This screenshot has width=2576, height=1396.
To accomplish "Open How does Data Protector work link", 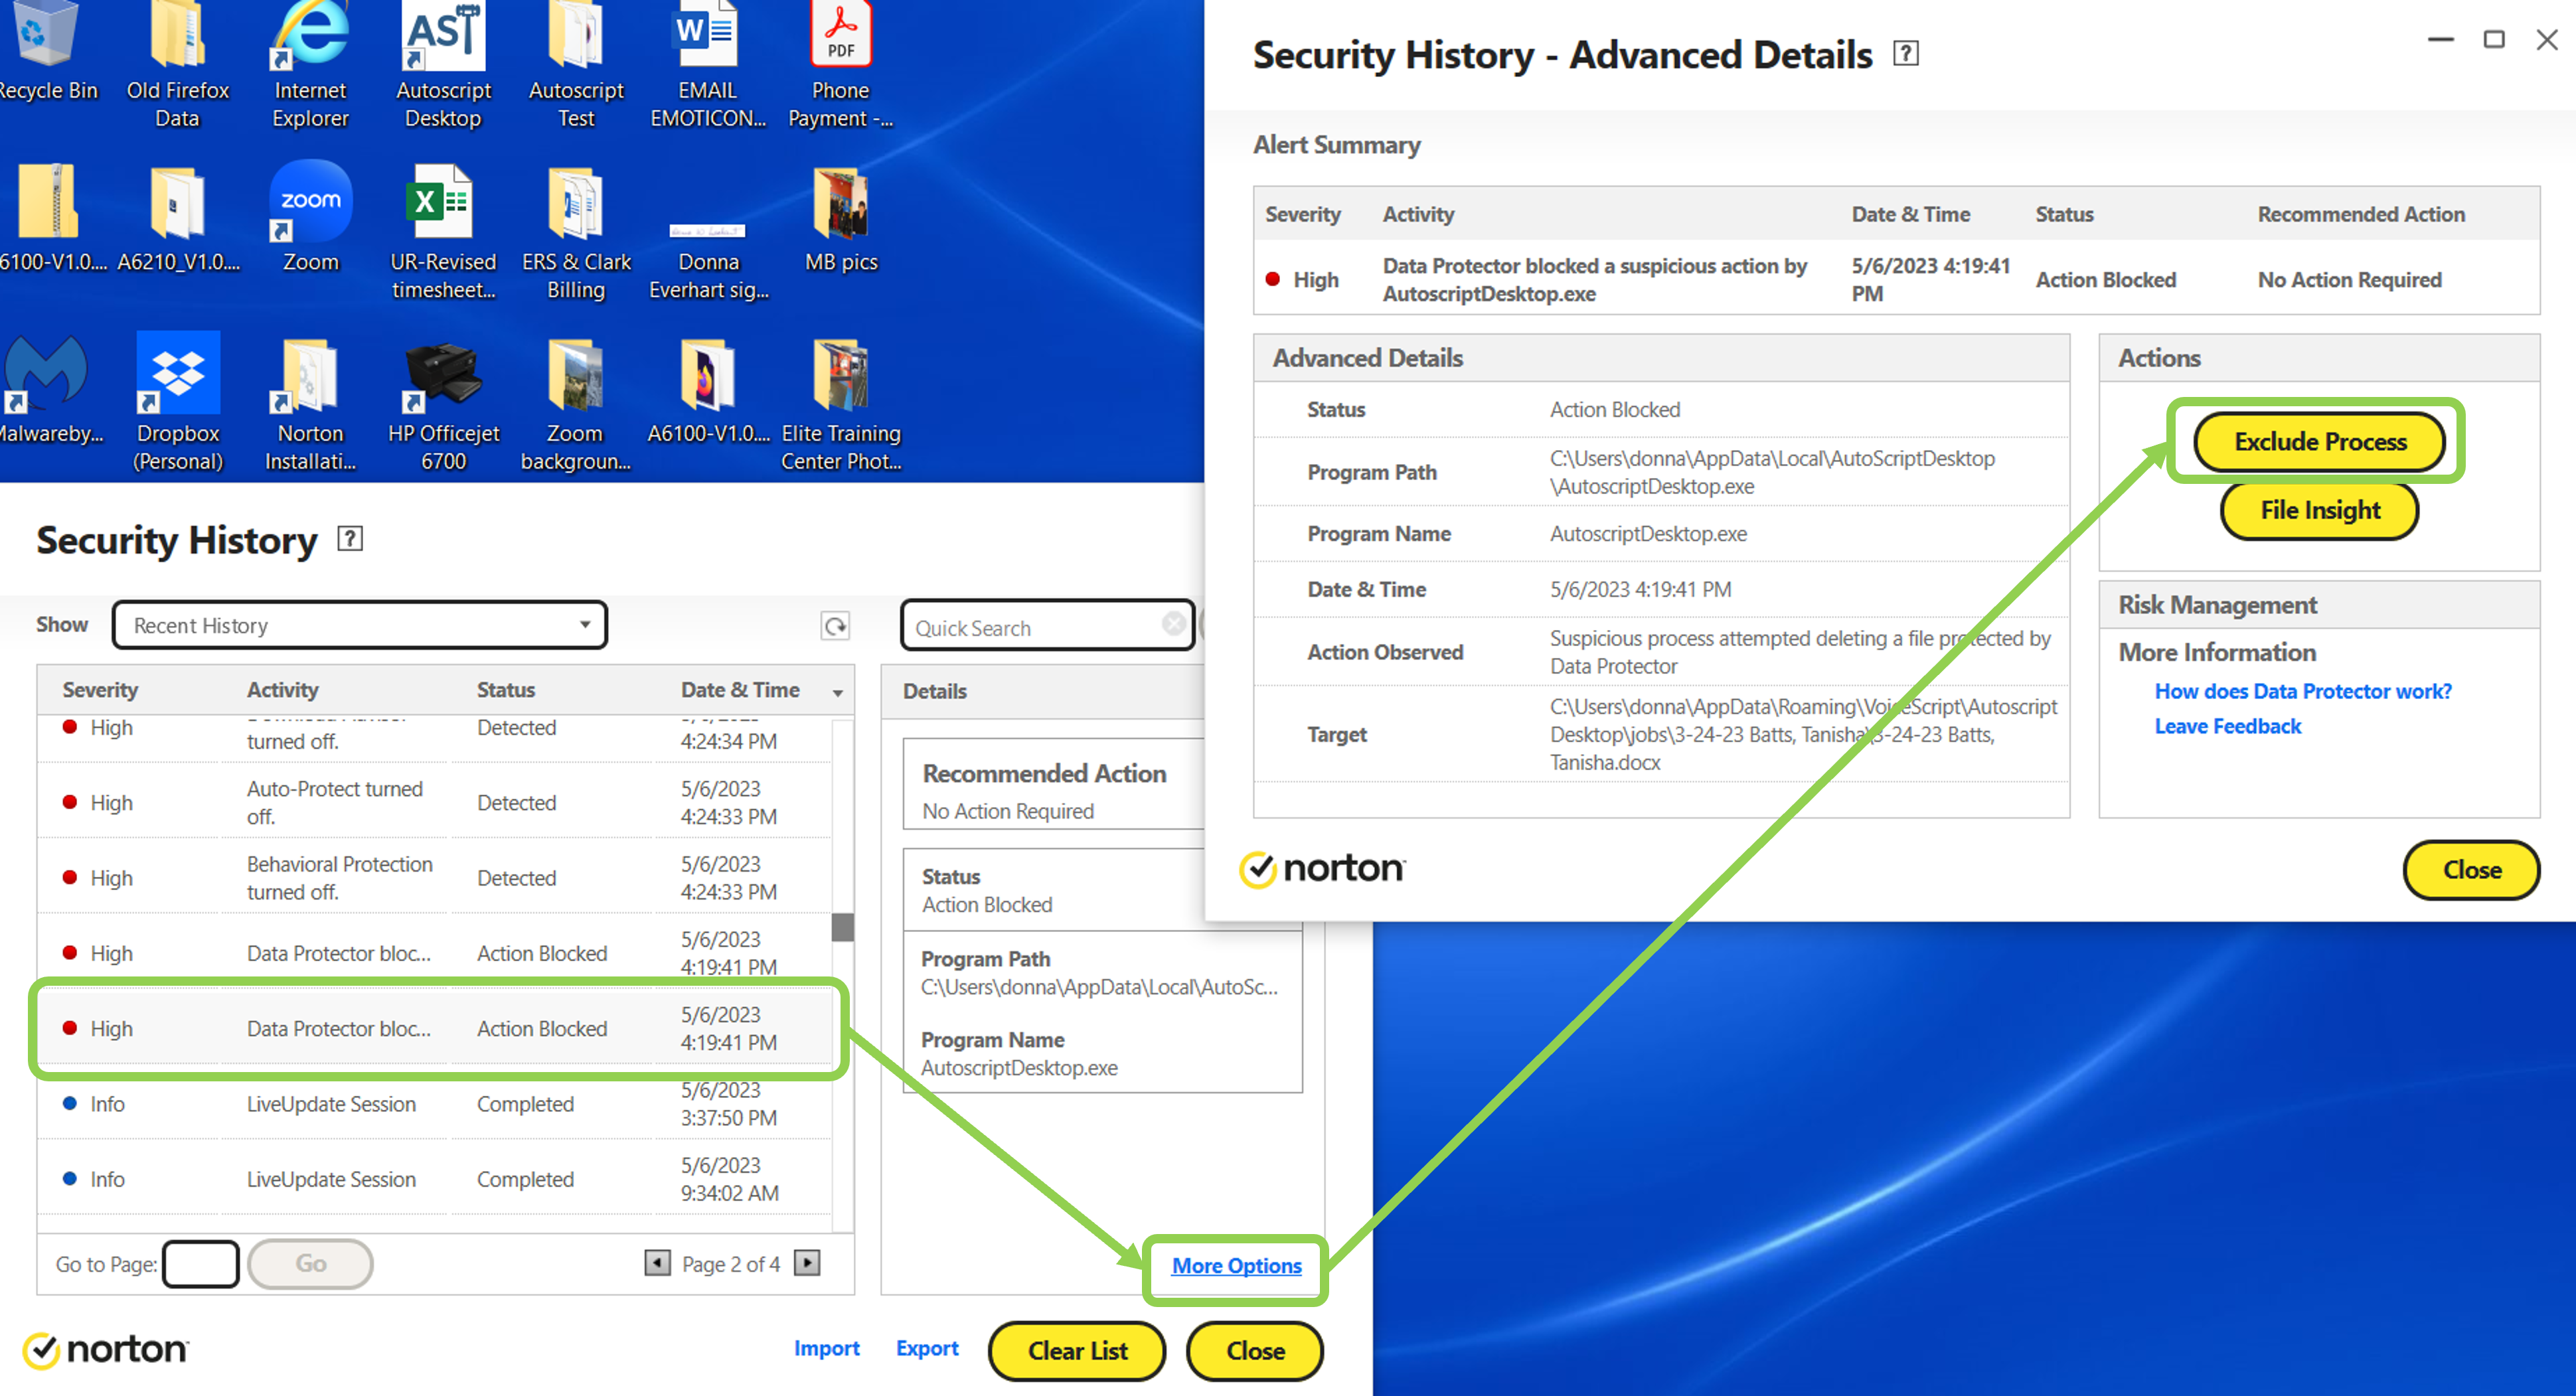I will click(x=2303, y=692).
